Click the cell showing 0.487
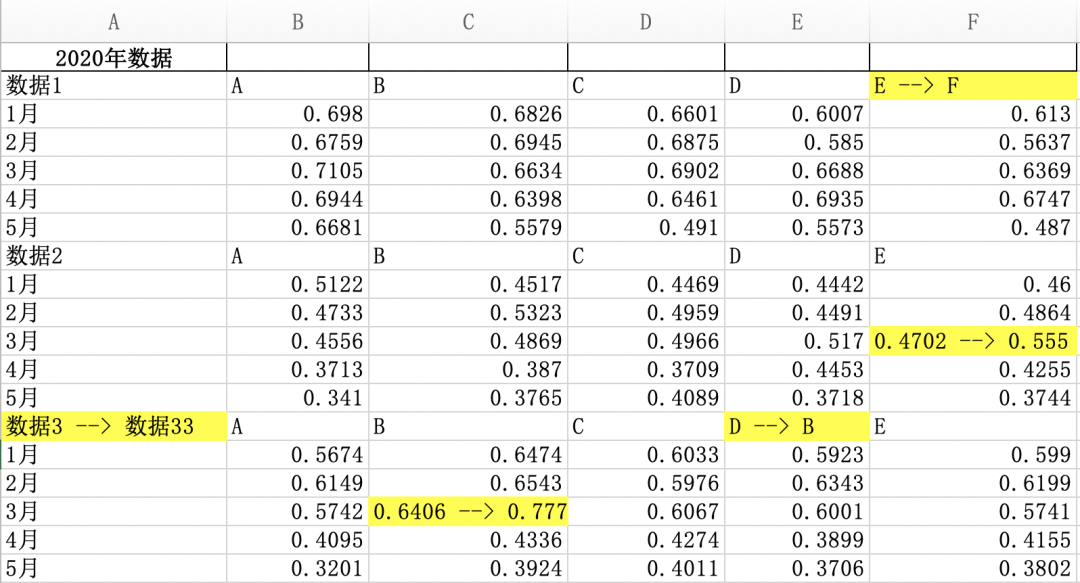The height and width of the screenshot is (583, 1080). click(x=973, y=227)
